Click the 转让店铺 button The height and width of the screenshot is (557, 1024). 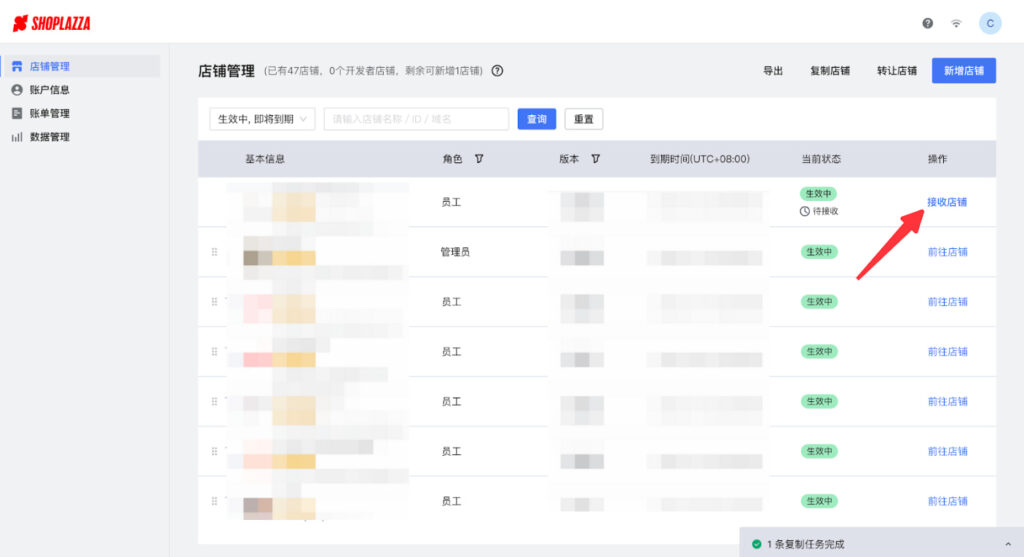897,71
